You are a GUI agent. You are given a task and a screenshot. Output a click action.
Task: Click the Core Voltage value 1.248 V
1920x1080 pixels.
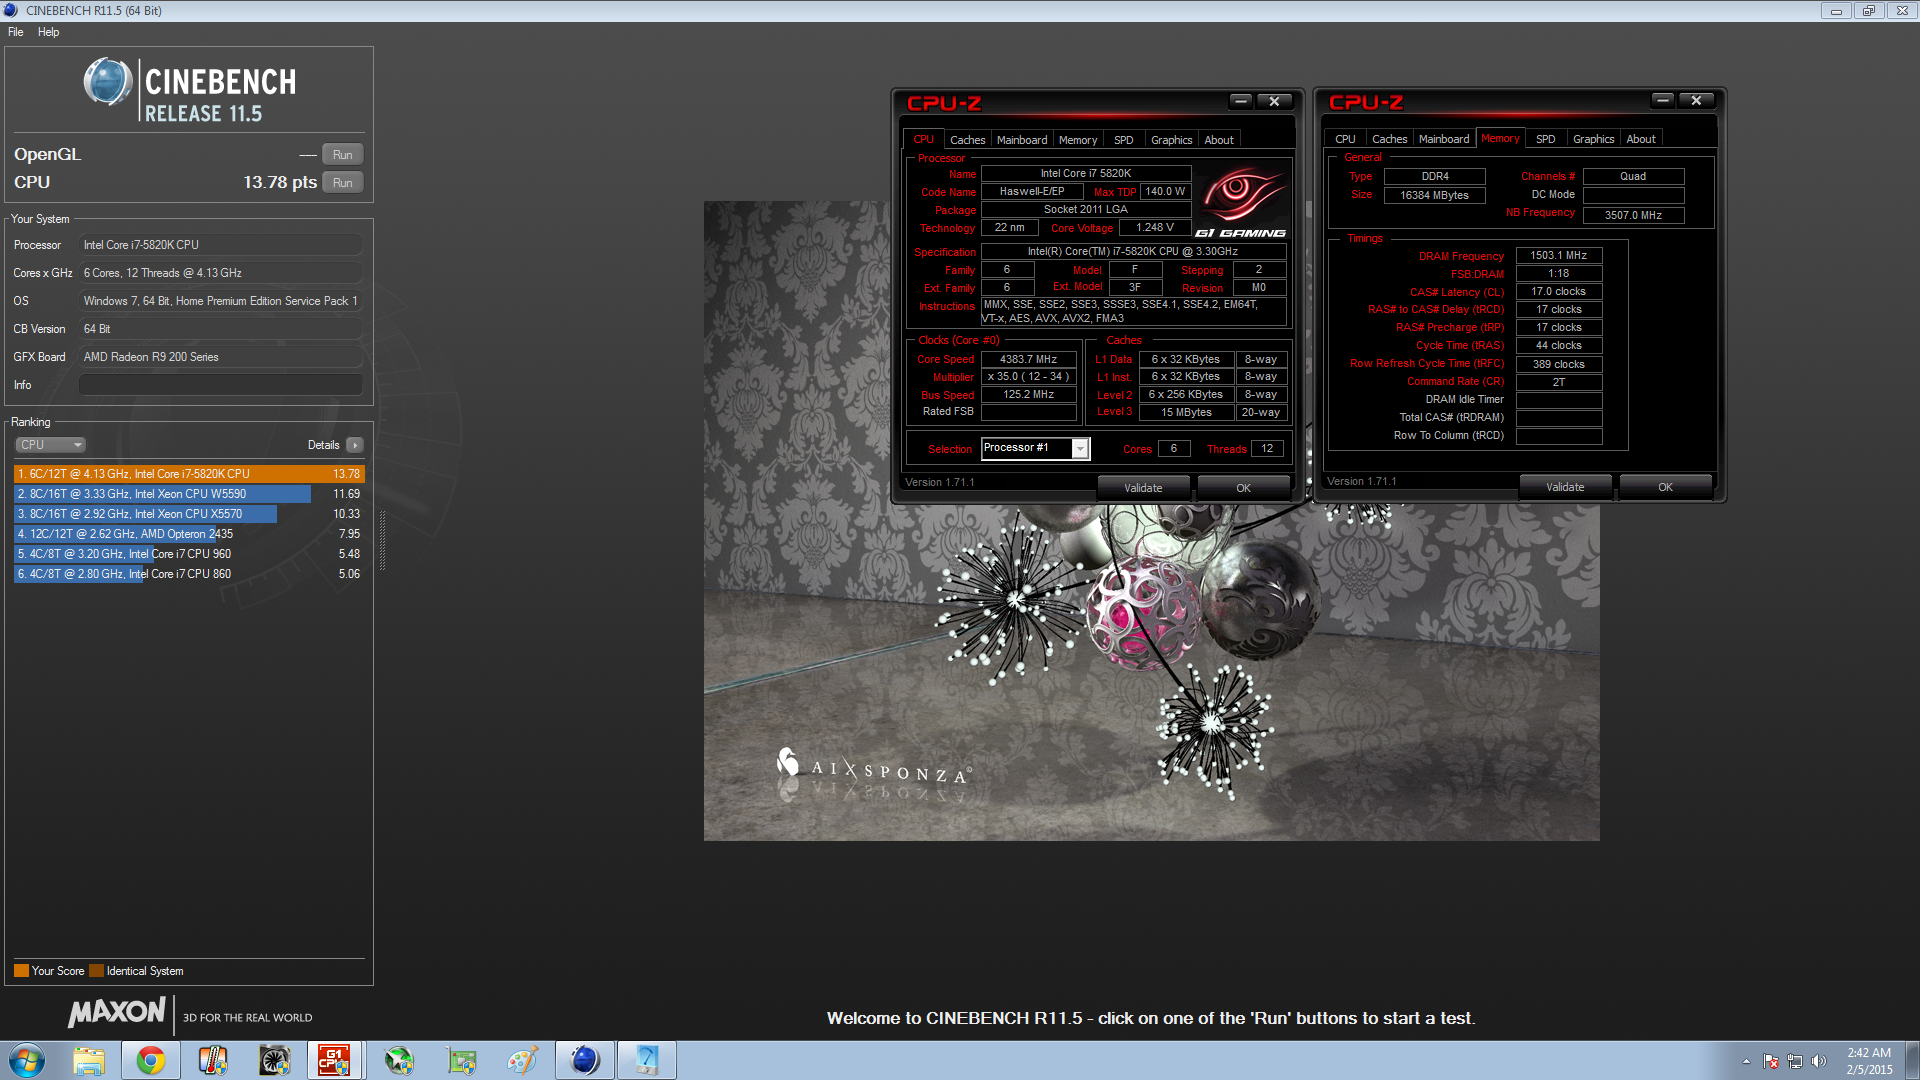pos(1155,228)
